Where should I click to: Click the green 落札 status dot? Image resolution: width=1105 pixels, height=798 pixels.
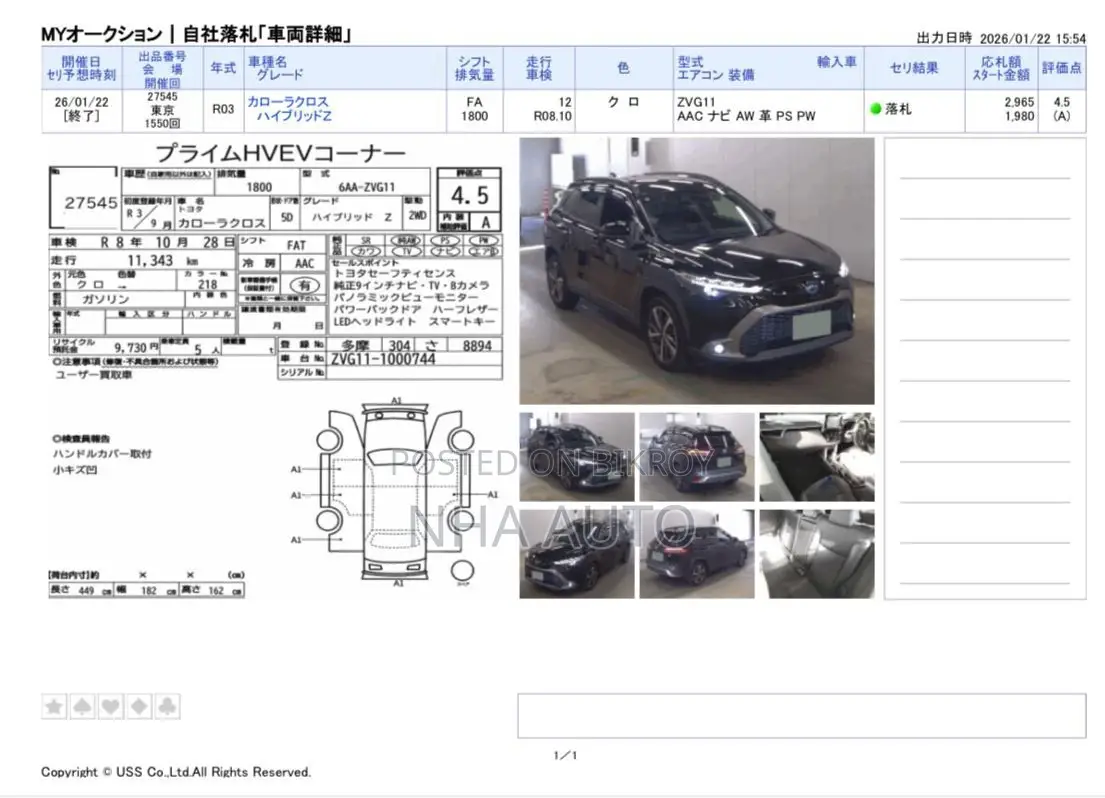876,109
